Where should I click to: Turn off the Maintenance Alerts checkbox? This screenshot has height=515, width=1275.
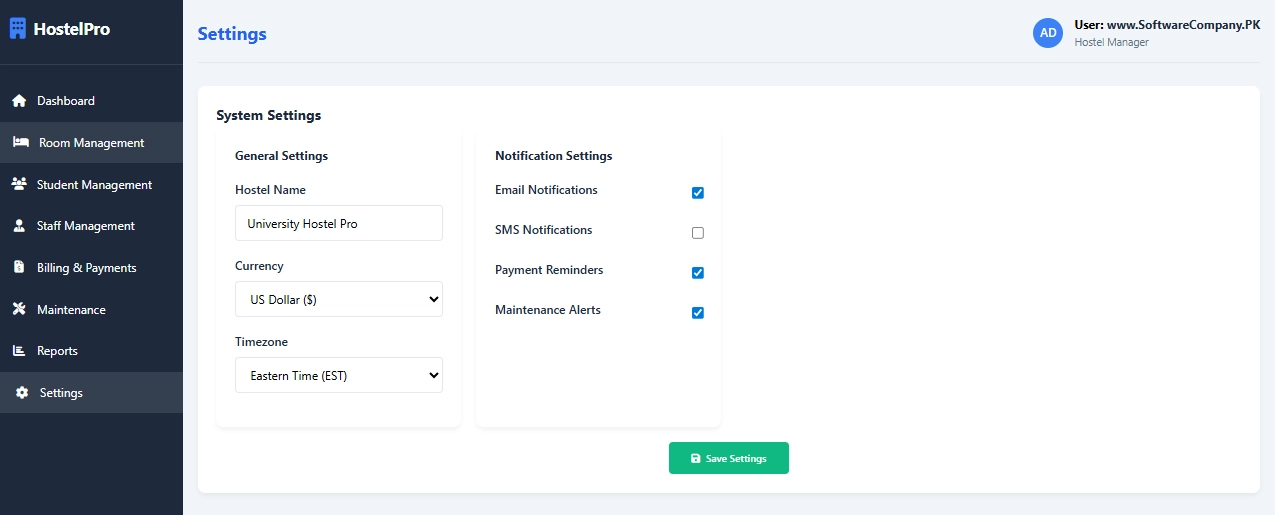(698, 313)
